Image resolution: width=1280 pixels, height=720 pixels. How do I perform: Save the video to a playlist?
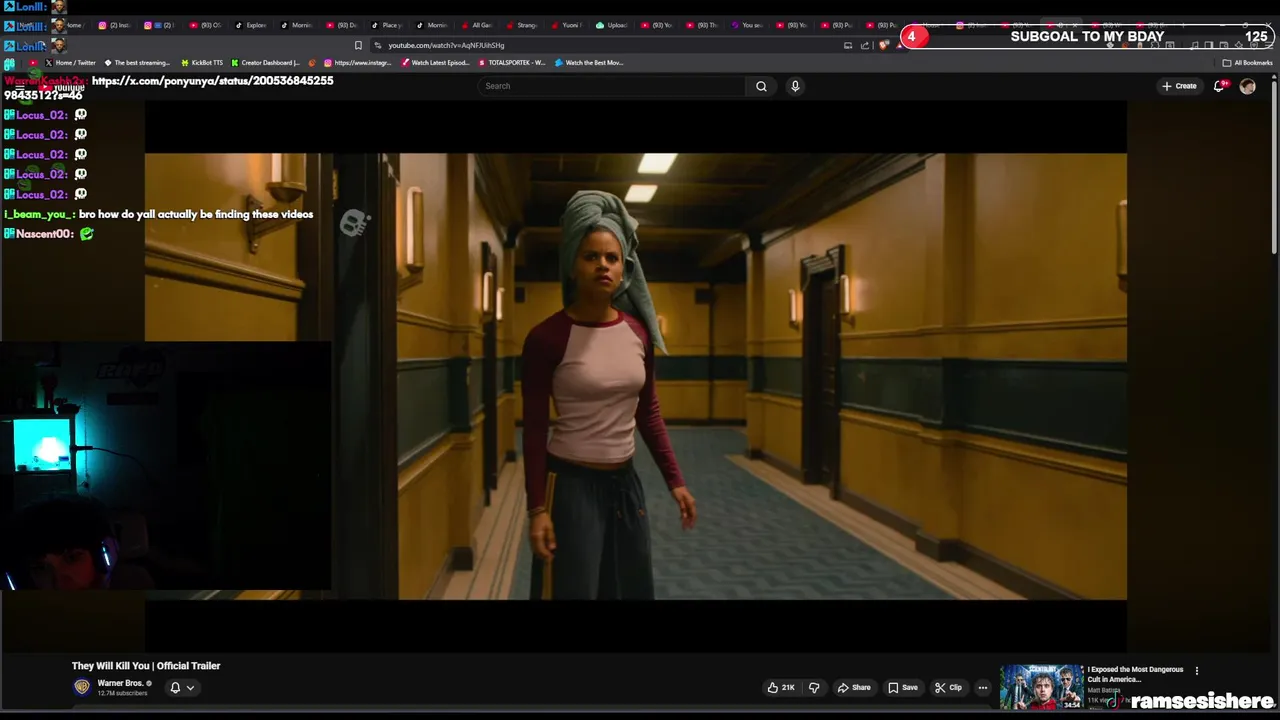(x=903, y=688)
